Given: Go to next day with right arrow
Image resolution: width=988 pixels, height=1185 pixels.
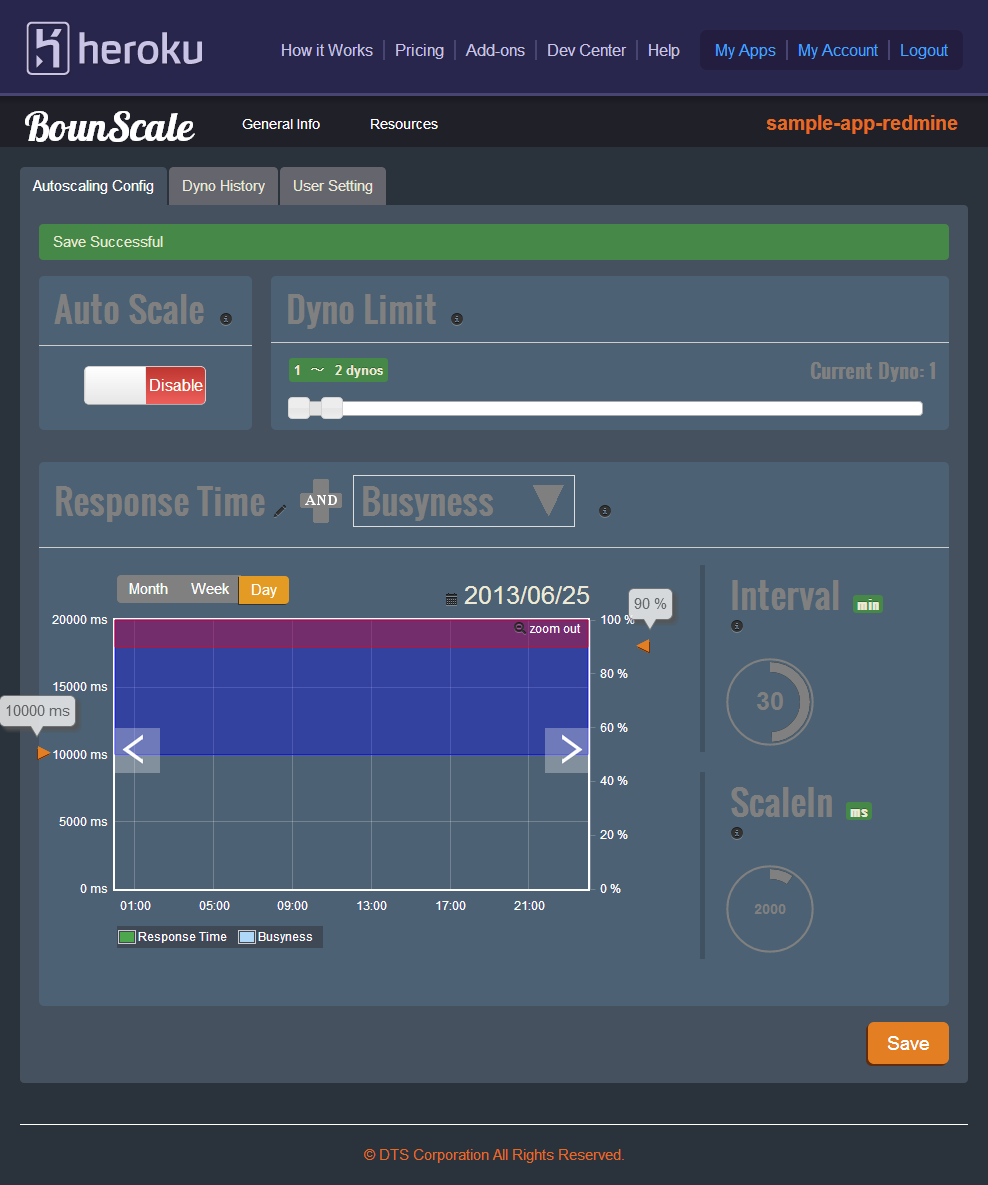Looking at the screenshot, I should (567, 750).
